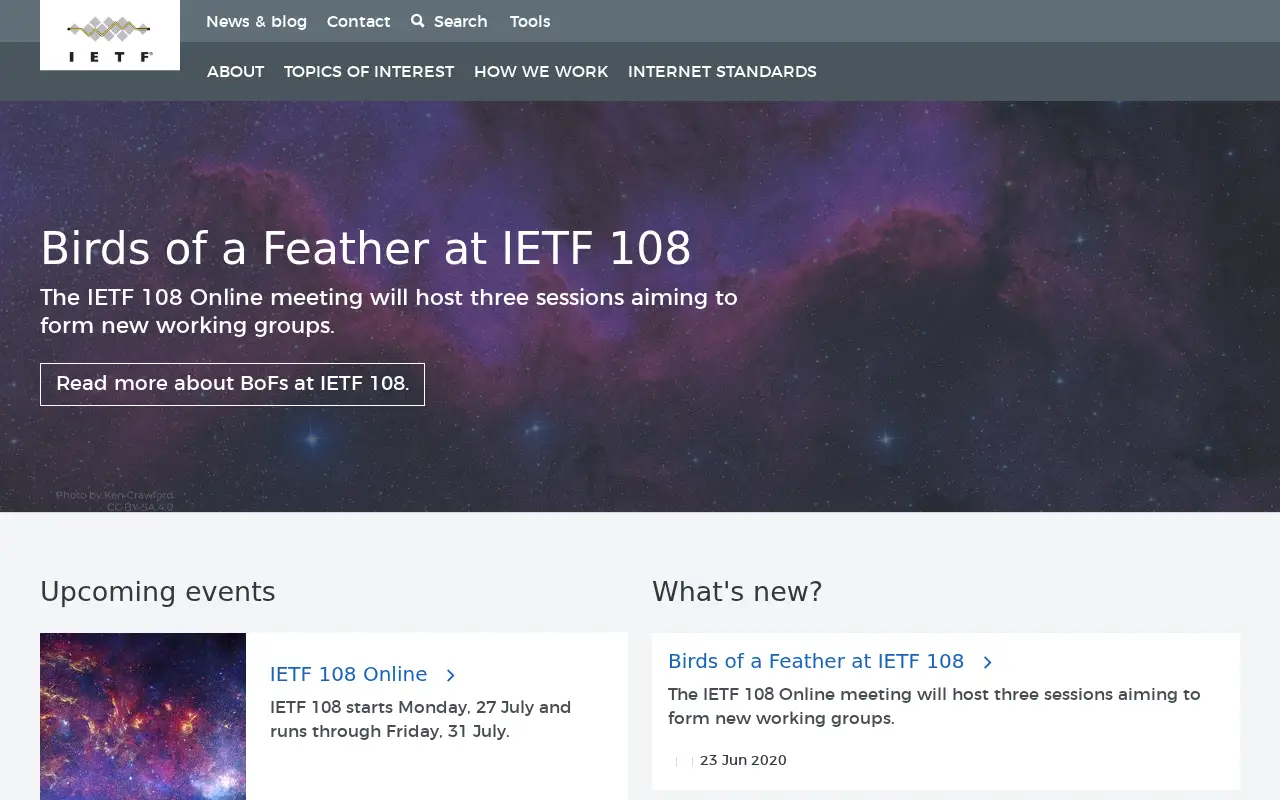Click the What's new? heading

[x=737, y=592]
